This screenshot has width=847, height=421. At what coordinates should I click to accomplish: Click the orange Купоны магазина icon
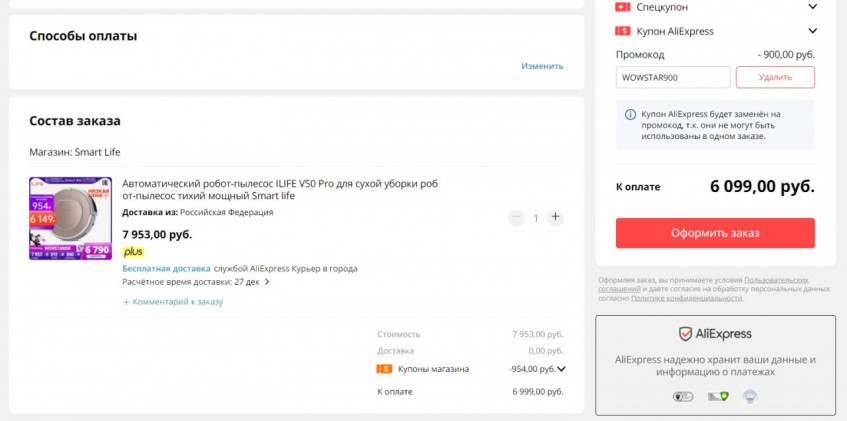(384, 369)
